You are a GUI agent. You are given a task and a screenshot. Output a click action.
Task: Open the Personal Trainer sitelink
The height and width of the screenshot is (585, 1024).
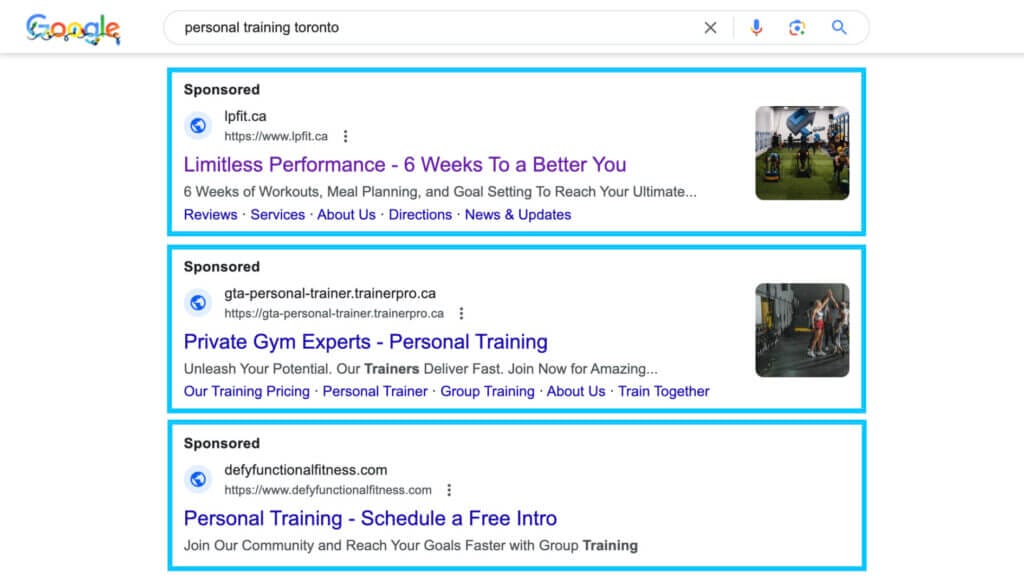[375, 391]
